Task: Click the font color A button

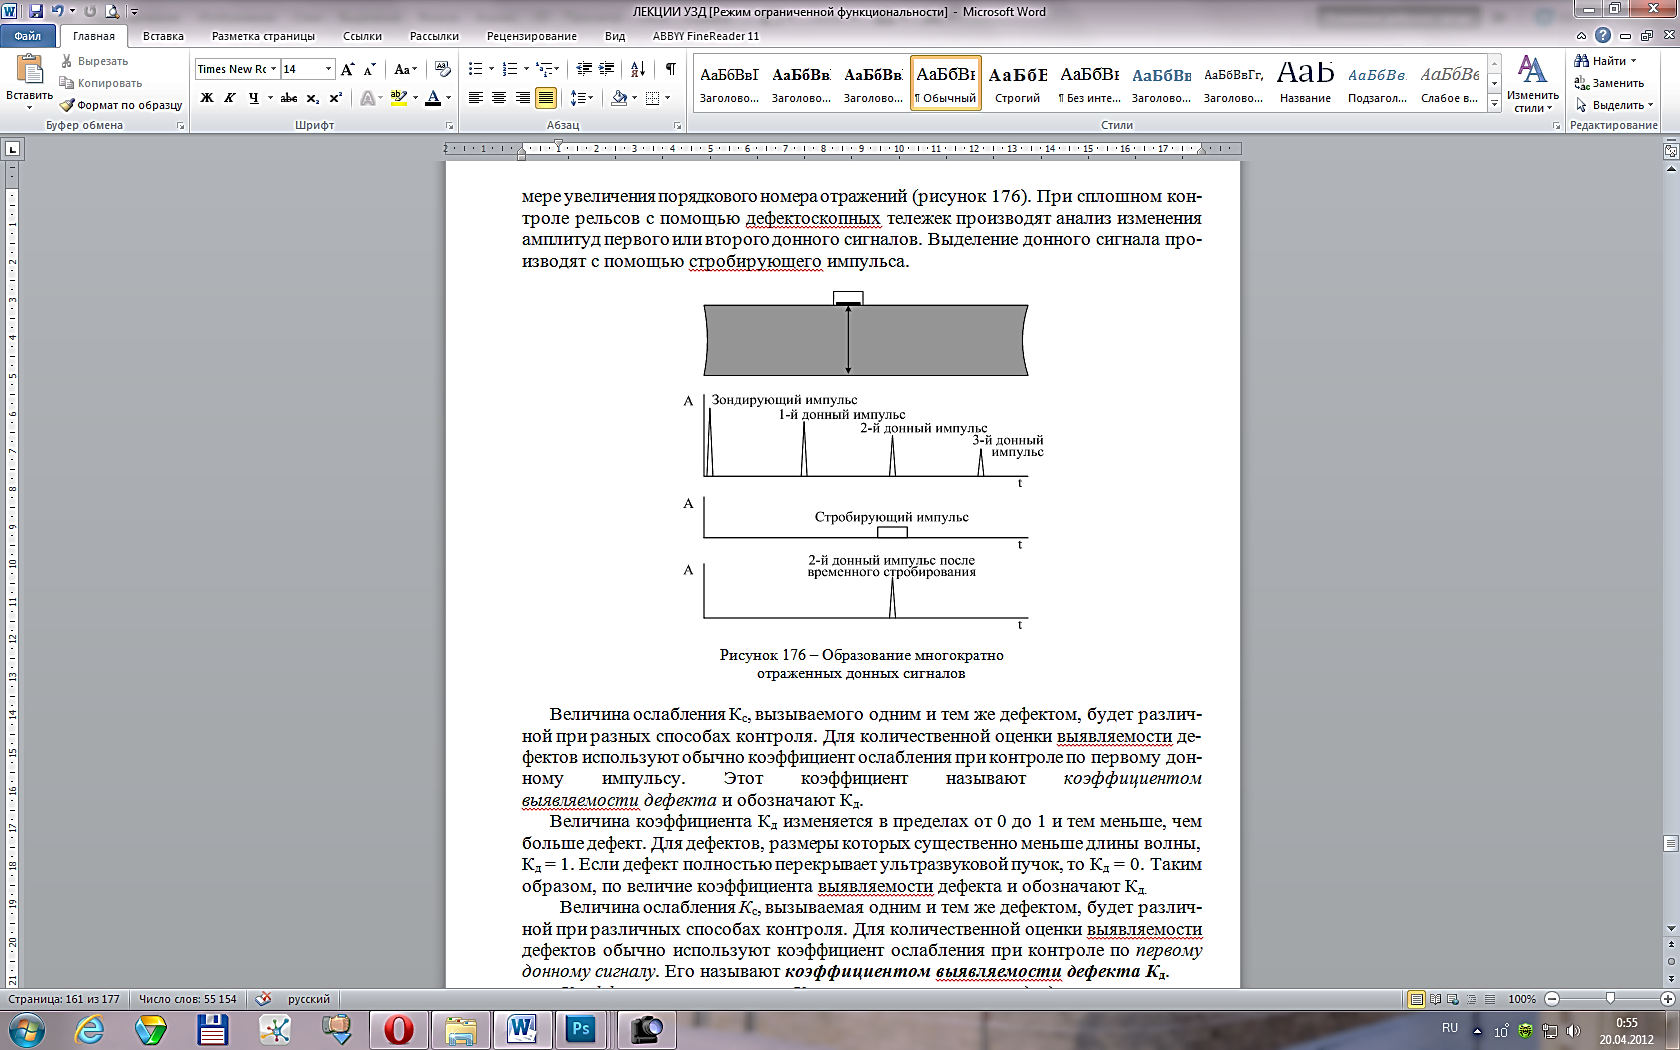Action: (x=433, y=98)
